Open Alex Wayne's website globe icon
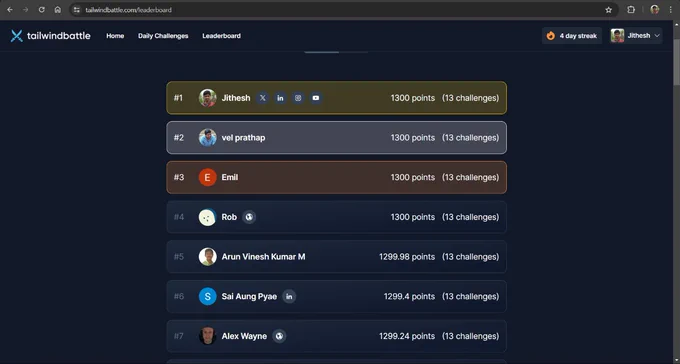The image size is (680, 364). (x=279, y=336)
